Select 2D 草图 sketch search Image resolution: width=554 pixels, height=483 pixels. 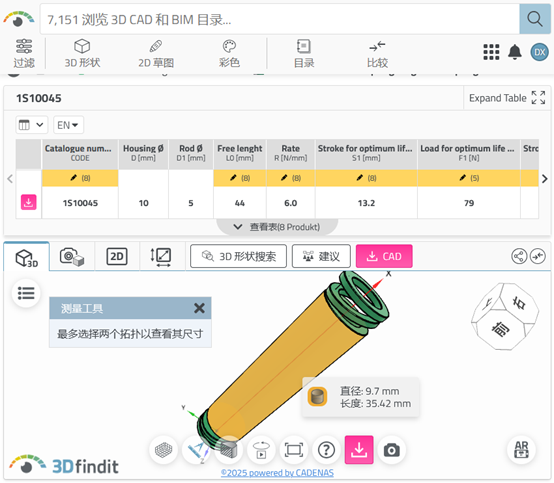pos(156,53)
